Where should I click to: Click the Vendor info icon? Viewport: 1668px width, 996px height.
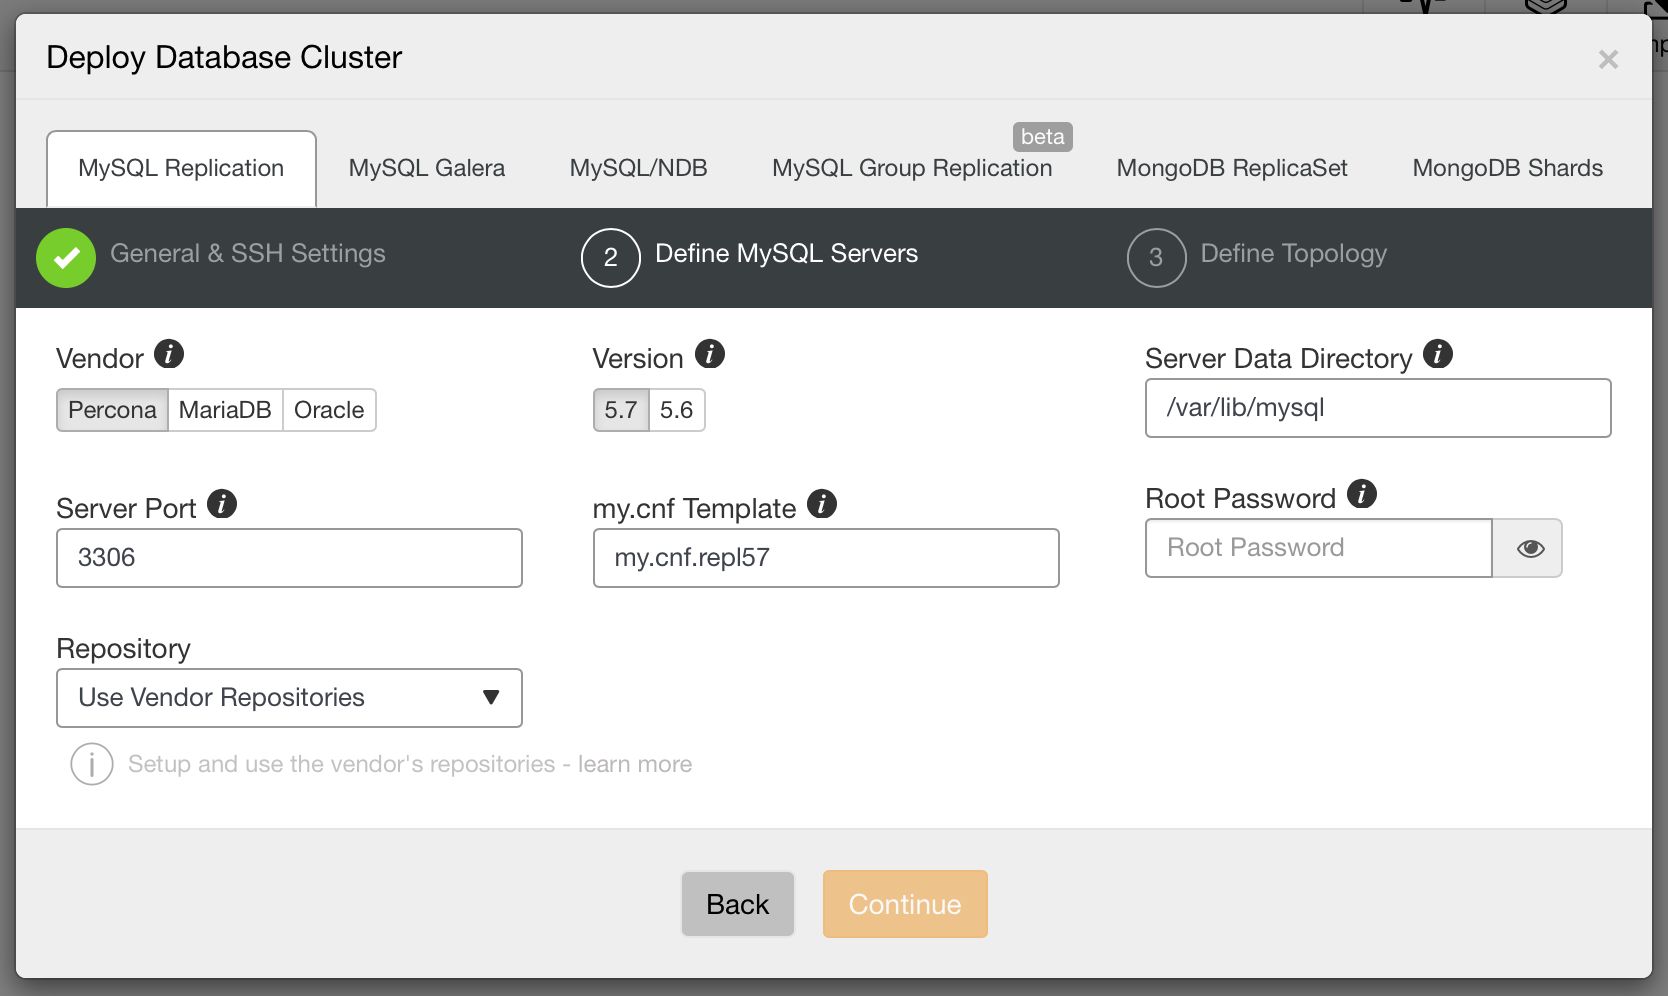[169, 354]
